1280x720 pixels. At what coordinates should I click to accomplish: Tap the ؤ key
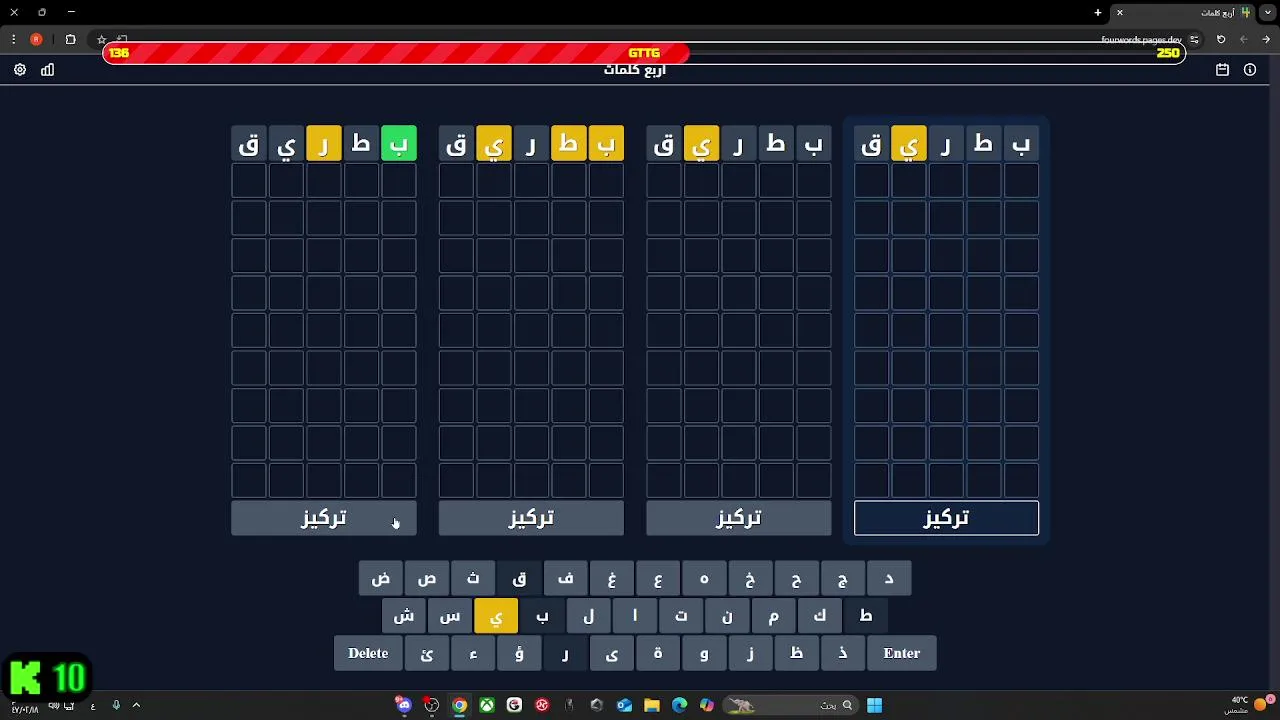tap(519, 653)
